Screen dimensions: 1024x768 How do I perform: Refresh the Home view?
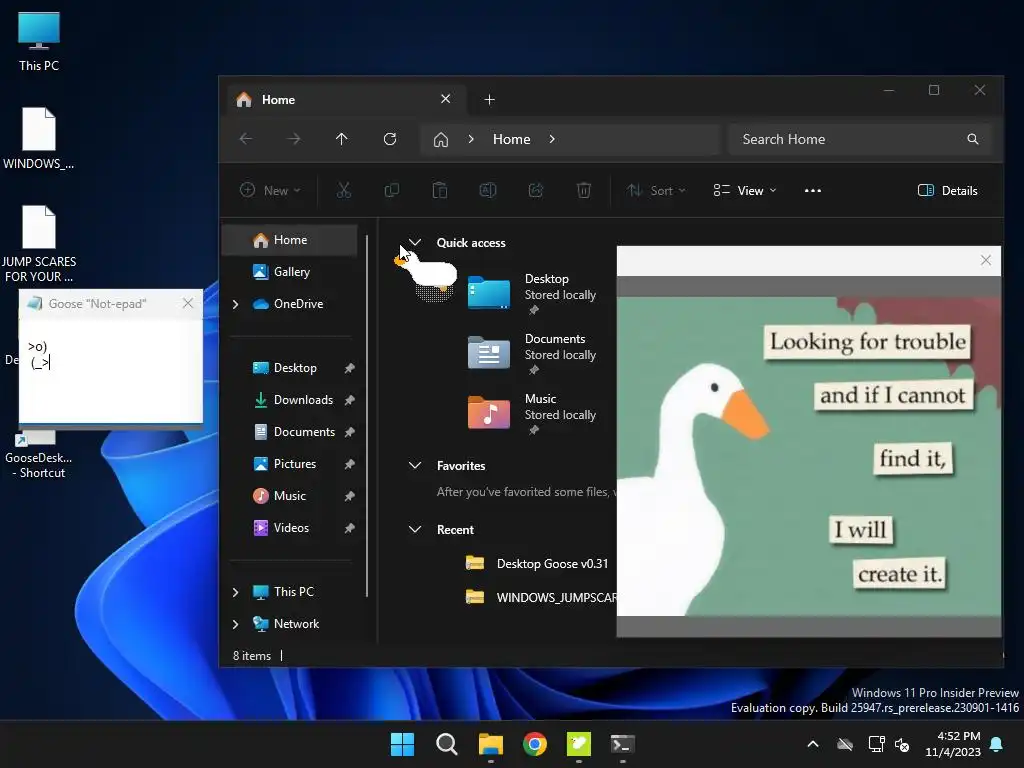pos(390,138)
